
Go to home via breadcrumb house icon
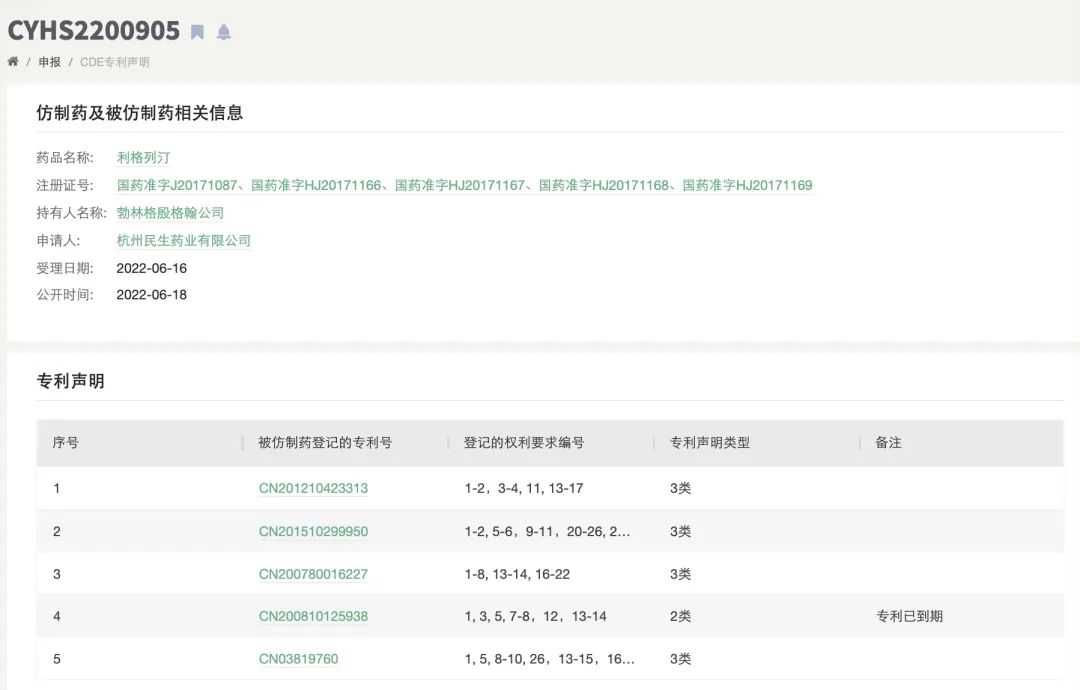pyautogui.click(x=13, y=62)
